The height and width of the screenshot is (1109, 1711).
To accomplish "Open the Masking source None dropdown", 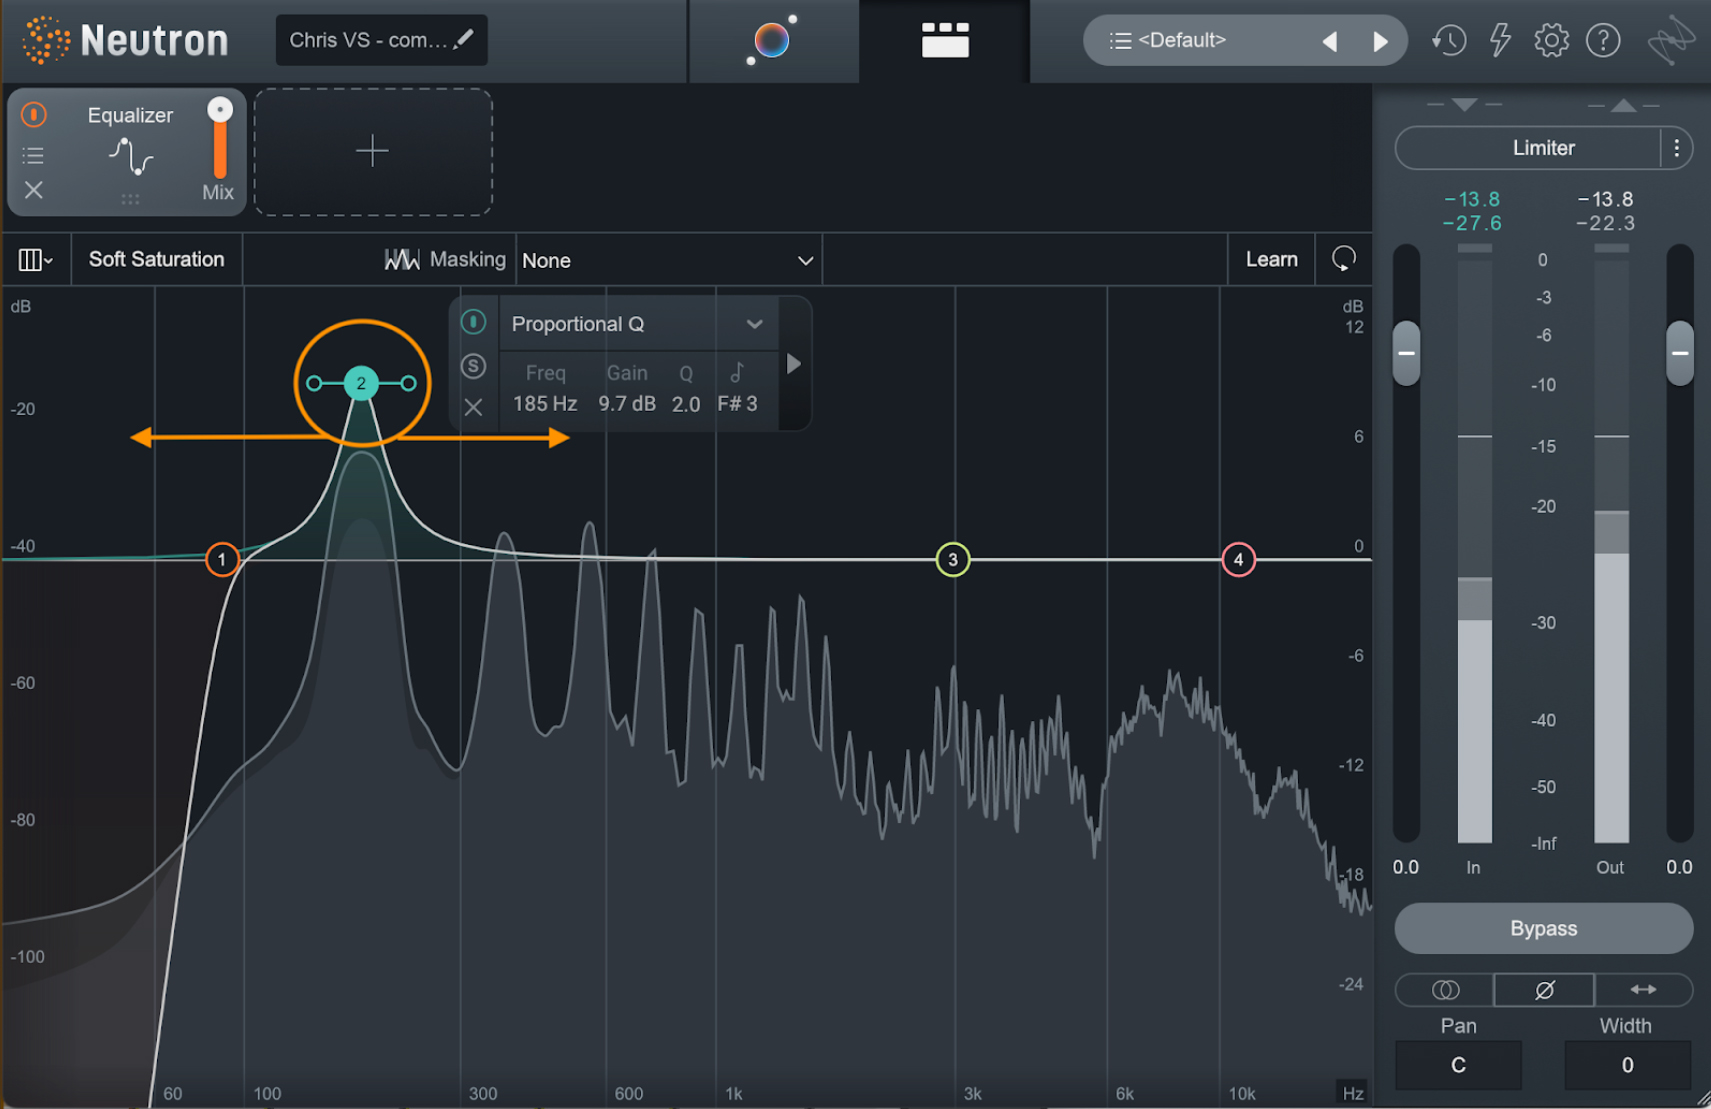I will 668,260.
